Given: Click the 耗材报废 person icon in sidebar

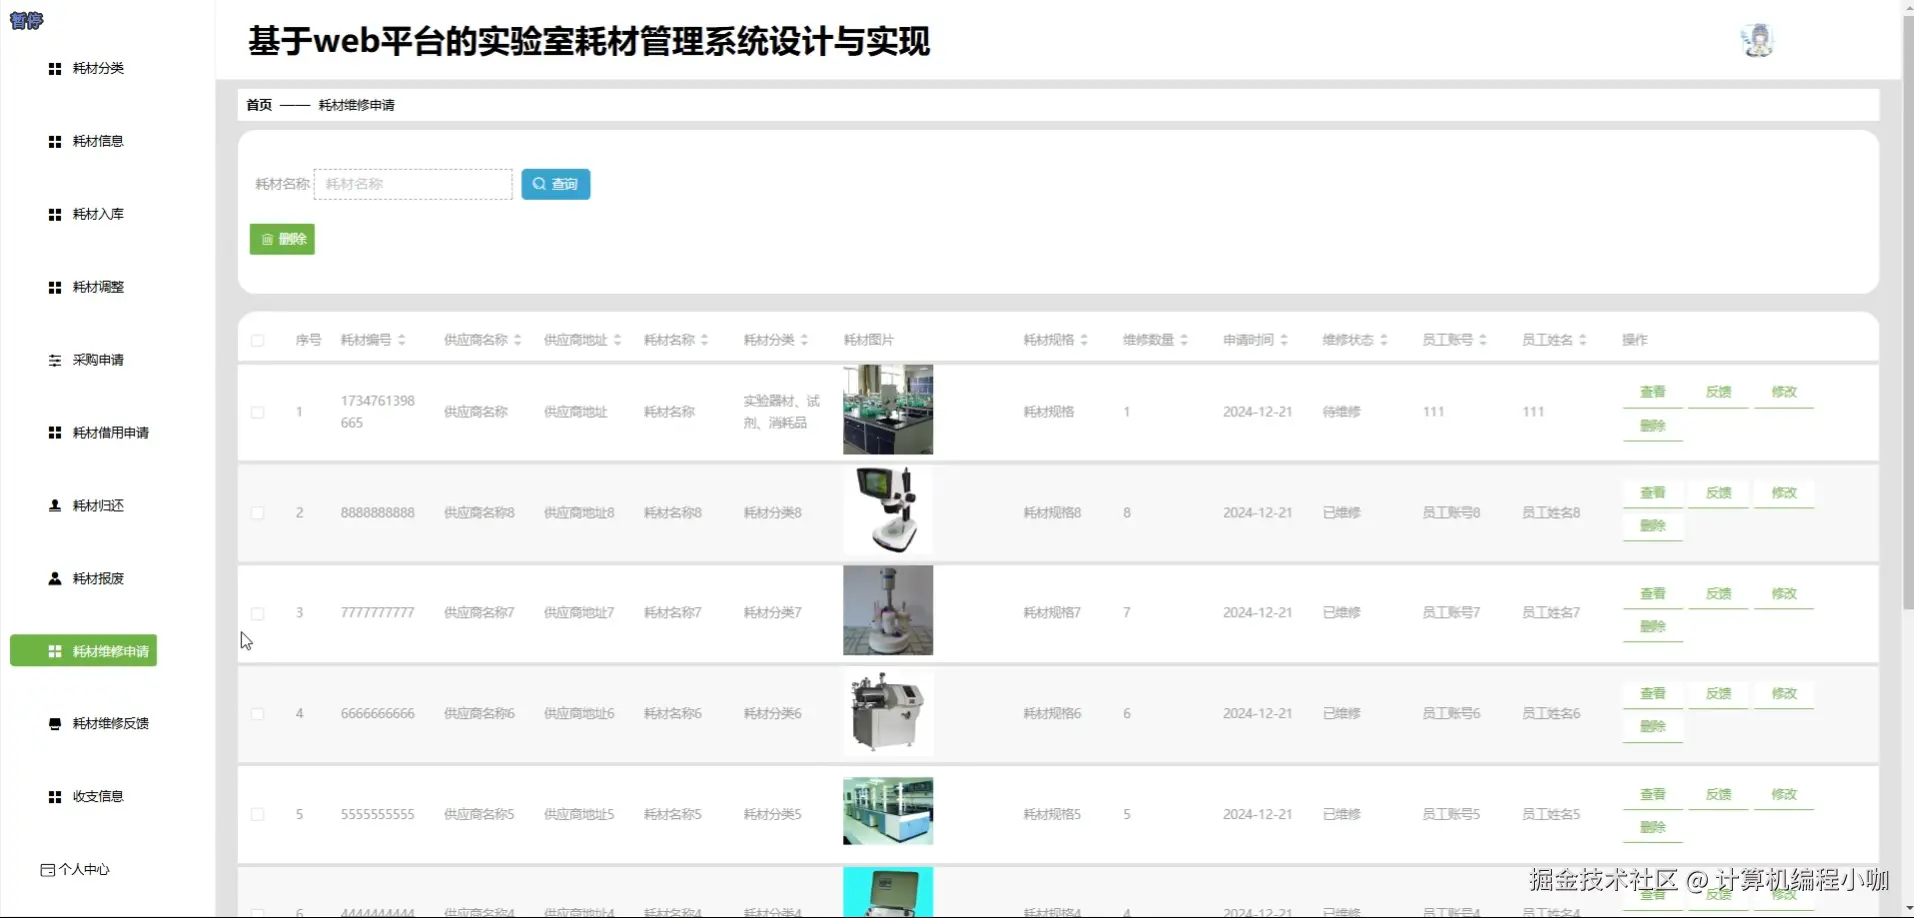Looking at the screenshot, I should pos(55,579).
